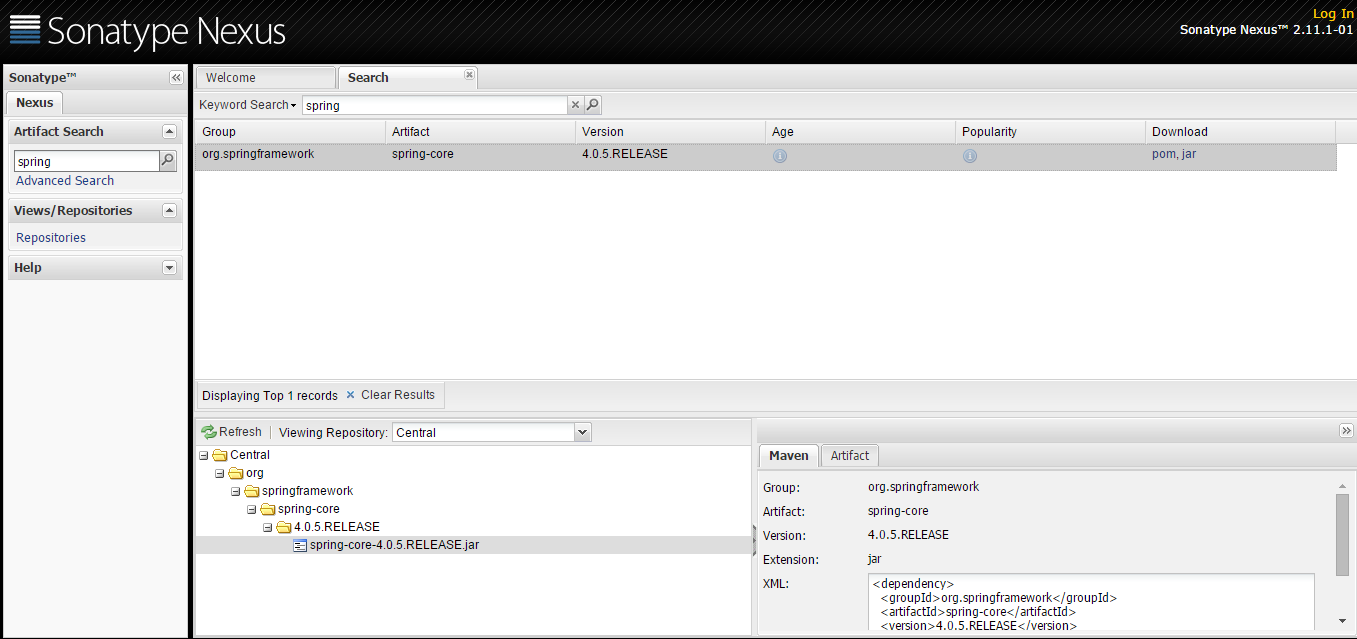1357x639 pixels.
Task: Click the Refresh button label
Action: [x=240, y=432]
